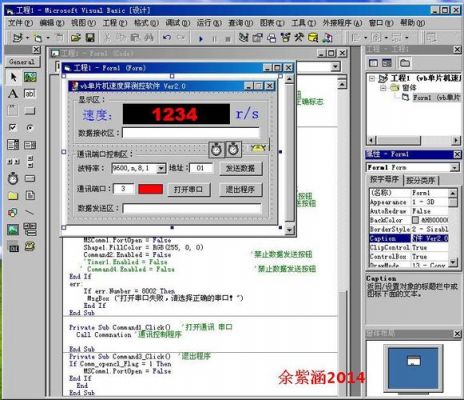Image resolution: width=464 pixels, height=400 pixels.
Task: Select the TextBox tool in the toolbox
Action: click(30, 94)
